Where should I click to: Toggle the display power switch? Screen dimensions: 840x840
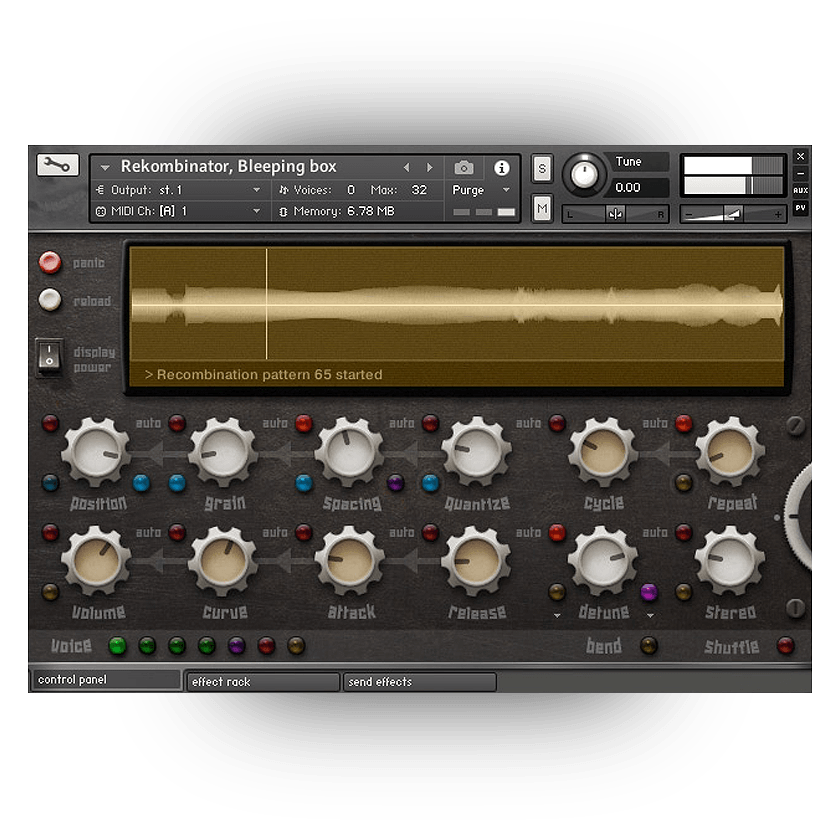(49, 356)
